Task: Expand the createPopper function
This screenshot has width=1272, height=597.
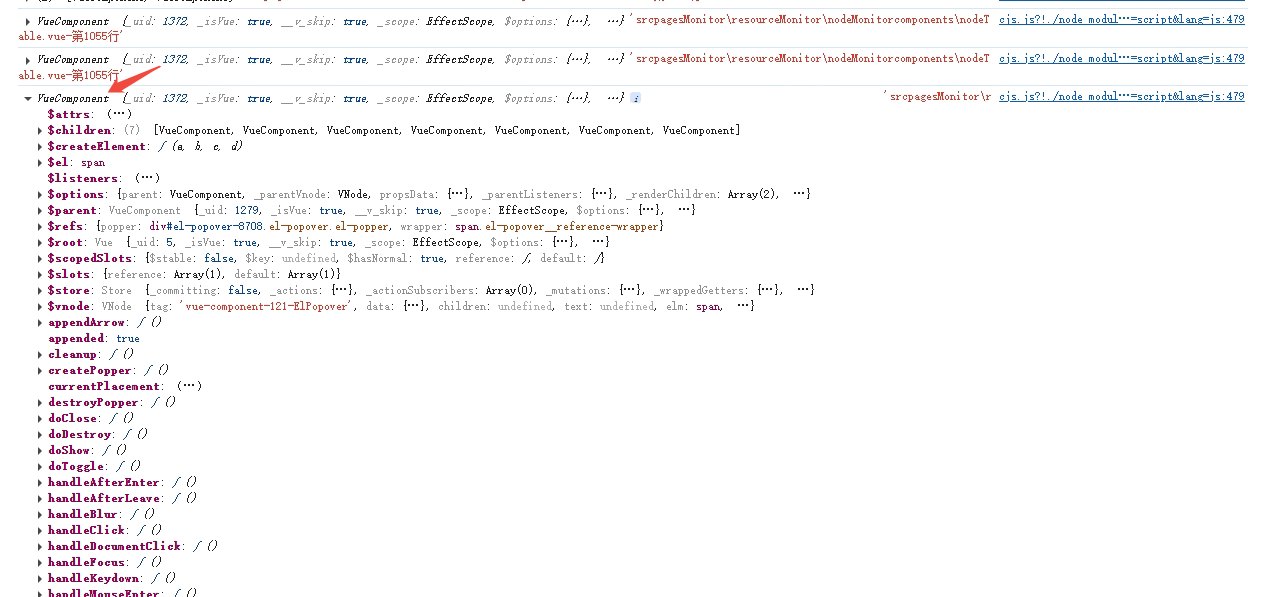Action: (40, 370)
